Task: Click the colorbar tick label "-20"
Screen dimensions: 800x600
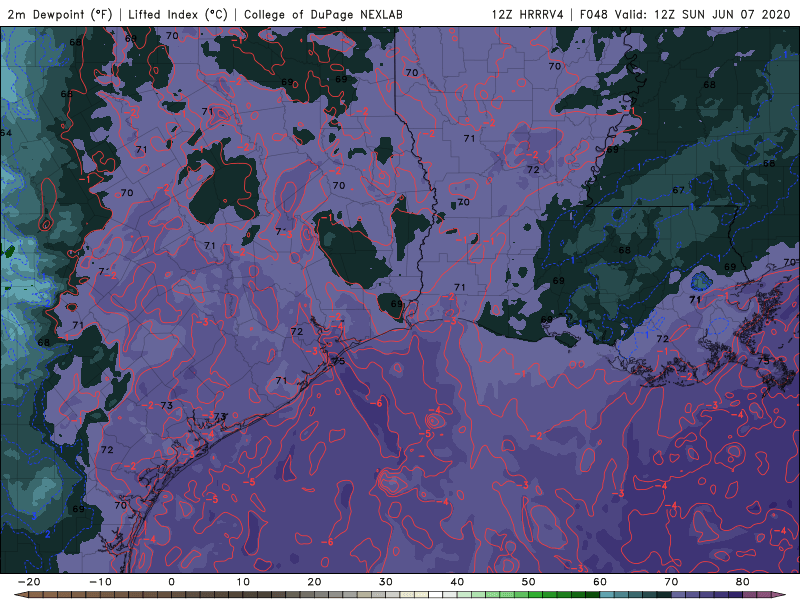Action: pos(29,582)
